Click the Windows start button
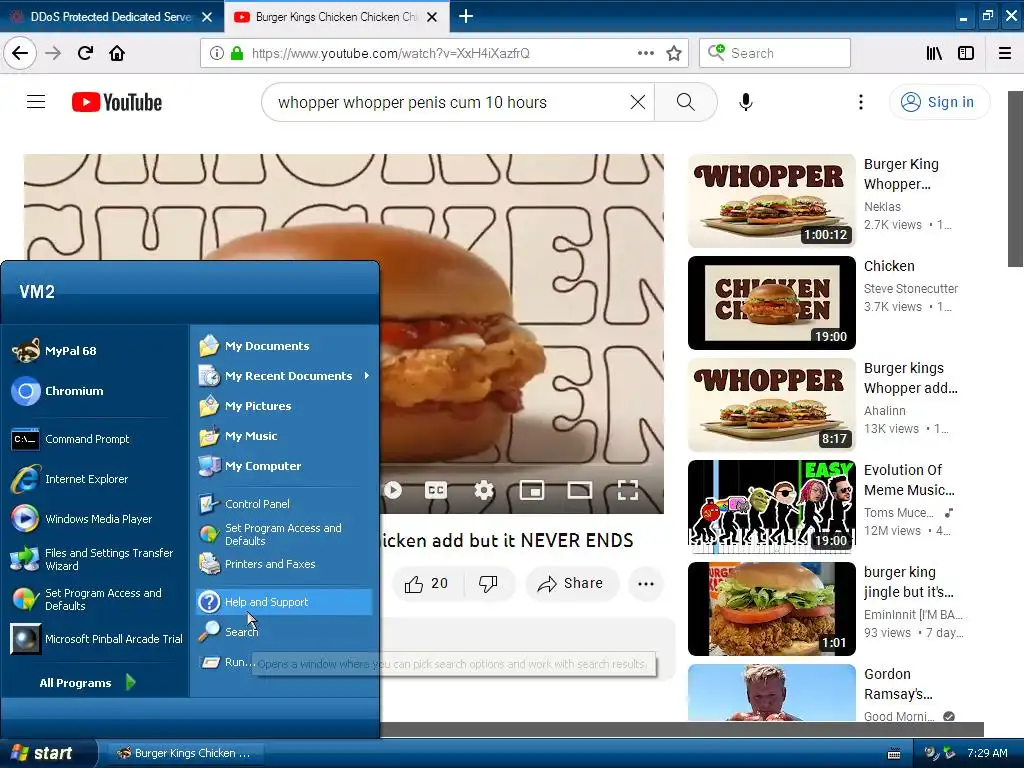The width and height of the screenshot is (1024, 768). pos(48,753)
